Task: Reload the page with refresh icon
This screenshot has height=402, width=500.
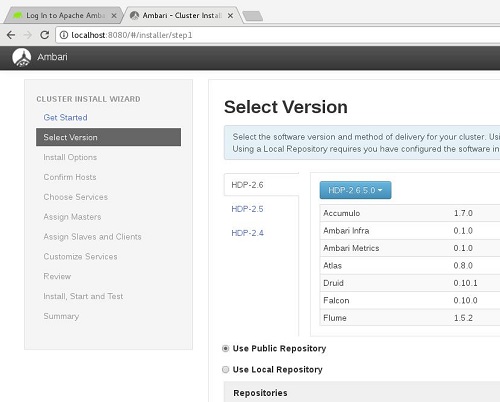Action: (45, 35)
